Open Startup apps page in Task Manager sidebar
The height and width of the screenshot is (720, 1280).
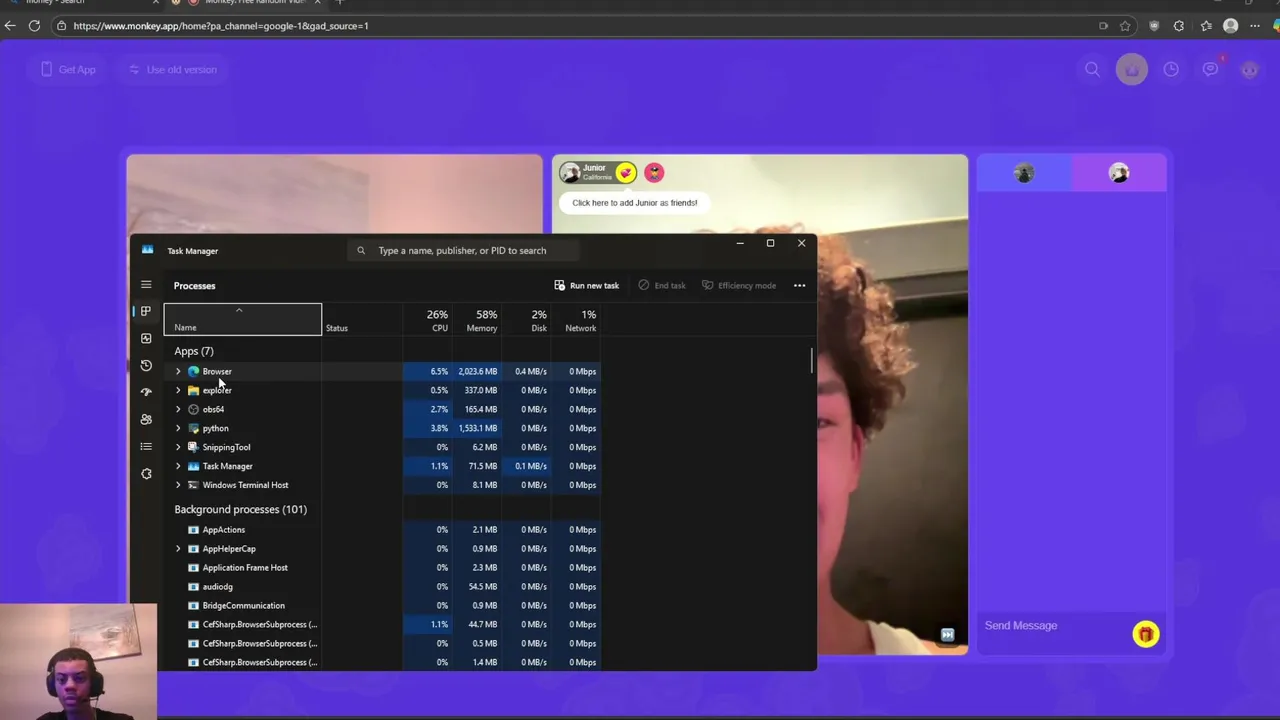point(146,392)
